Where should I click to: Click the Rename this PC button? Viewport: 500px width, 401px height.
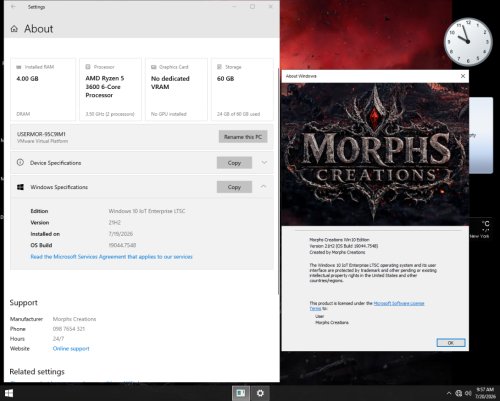click(243, 137)
